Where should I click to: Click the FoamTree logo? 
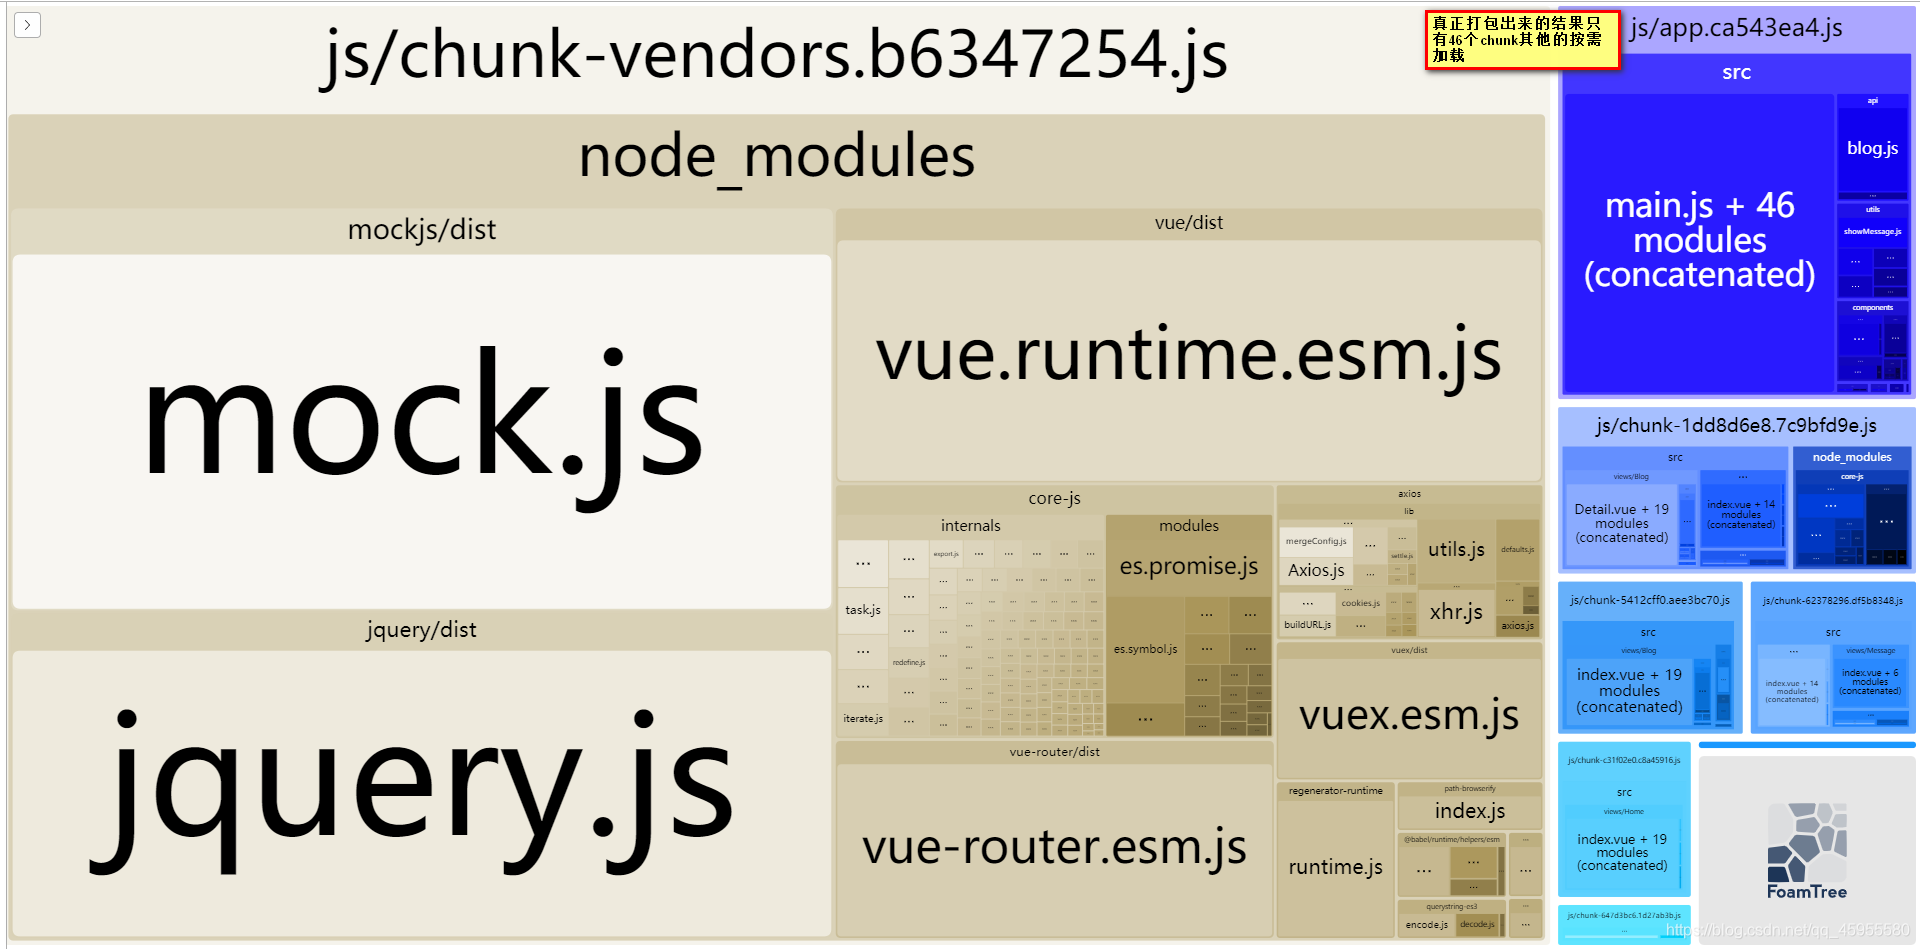click(x=1806, y=851)
